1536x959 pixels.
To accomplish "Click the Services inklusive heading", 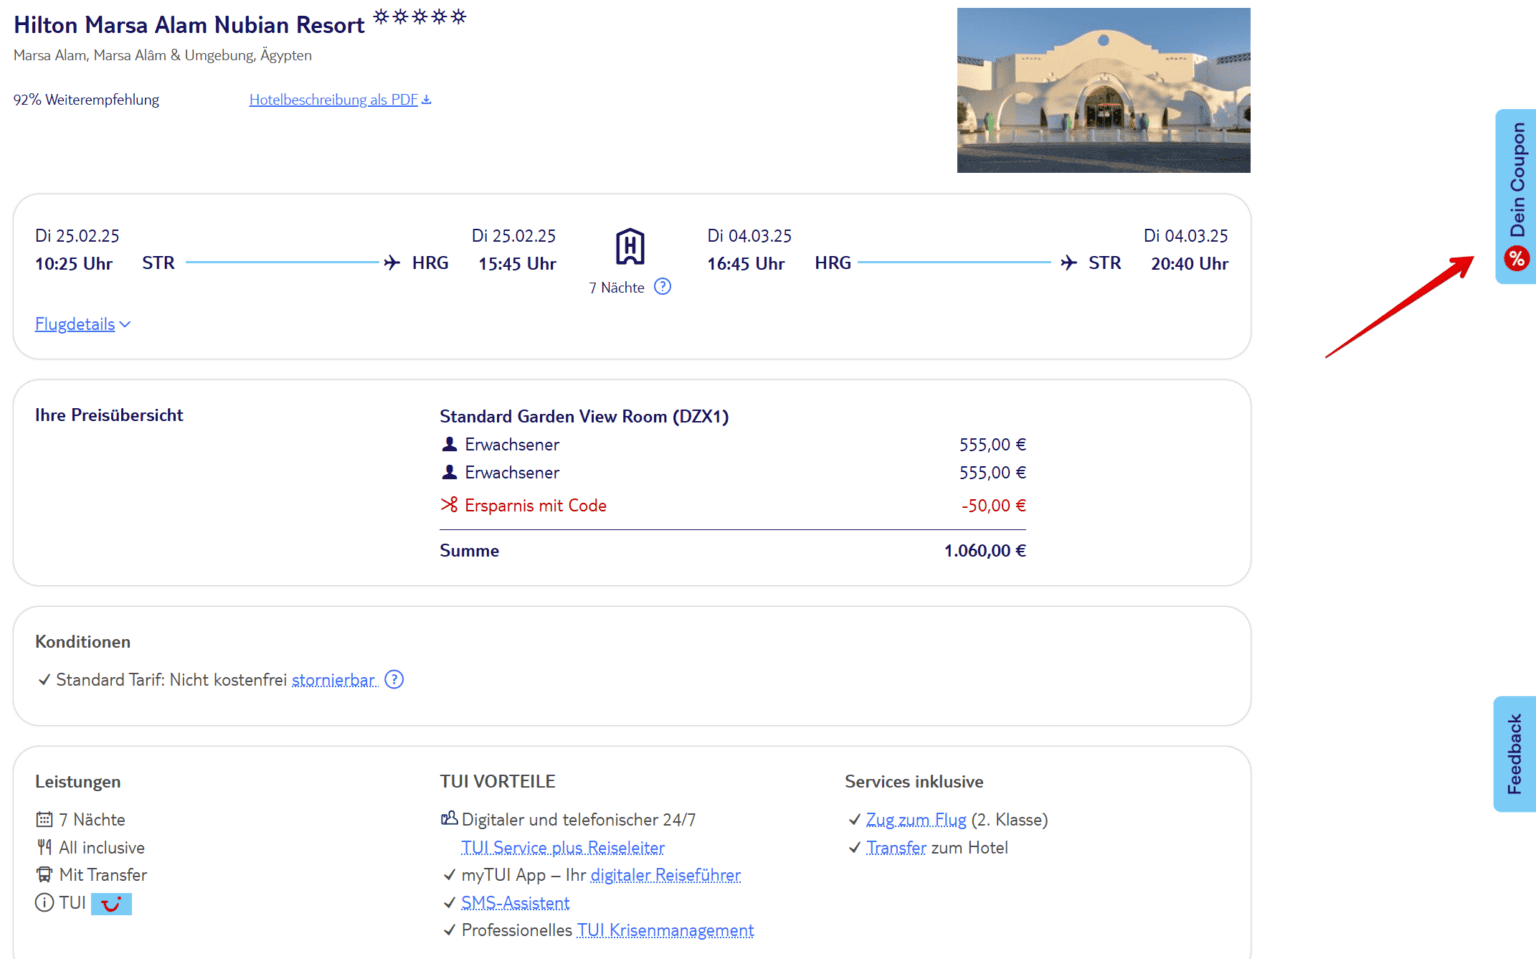I will [x=914, y=782].
